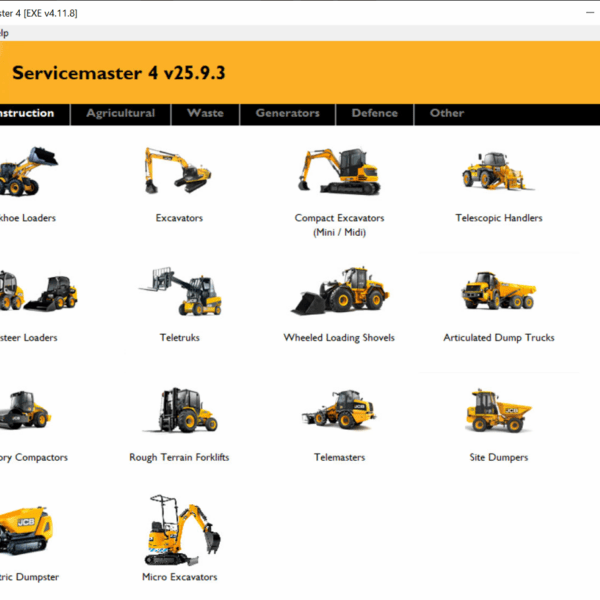Switch to the Construction tab

click(34, 114)
